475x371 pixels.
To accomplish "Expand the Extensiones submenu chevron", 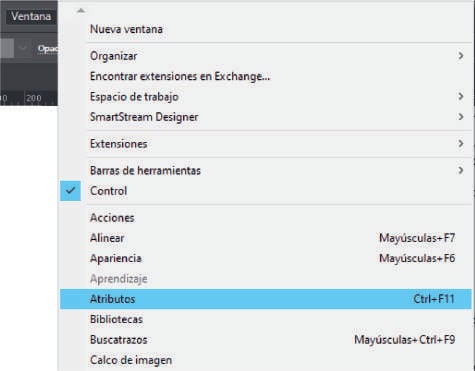I will tap(461, 144).
